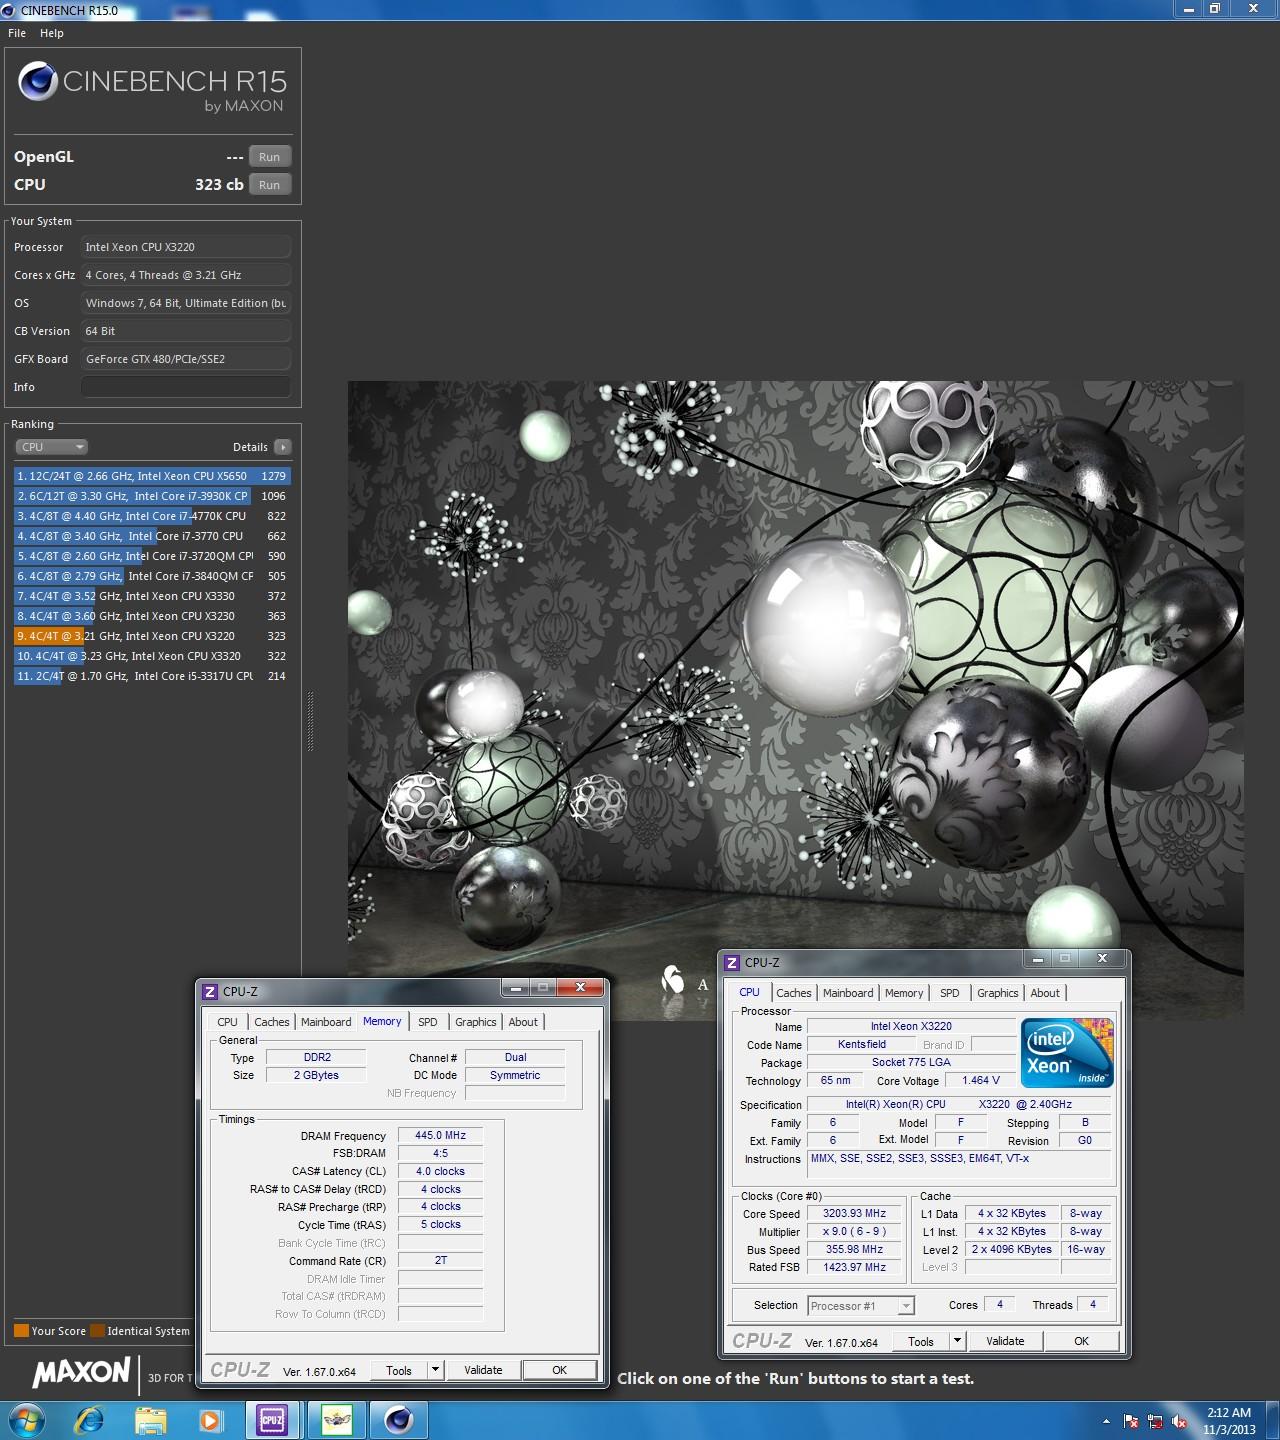Select ranking row 1 Xeon X5650 score 1279

pos(152,476)
